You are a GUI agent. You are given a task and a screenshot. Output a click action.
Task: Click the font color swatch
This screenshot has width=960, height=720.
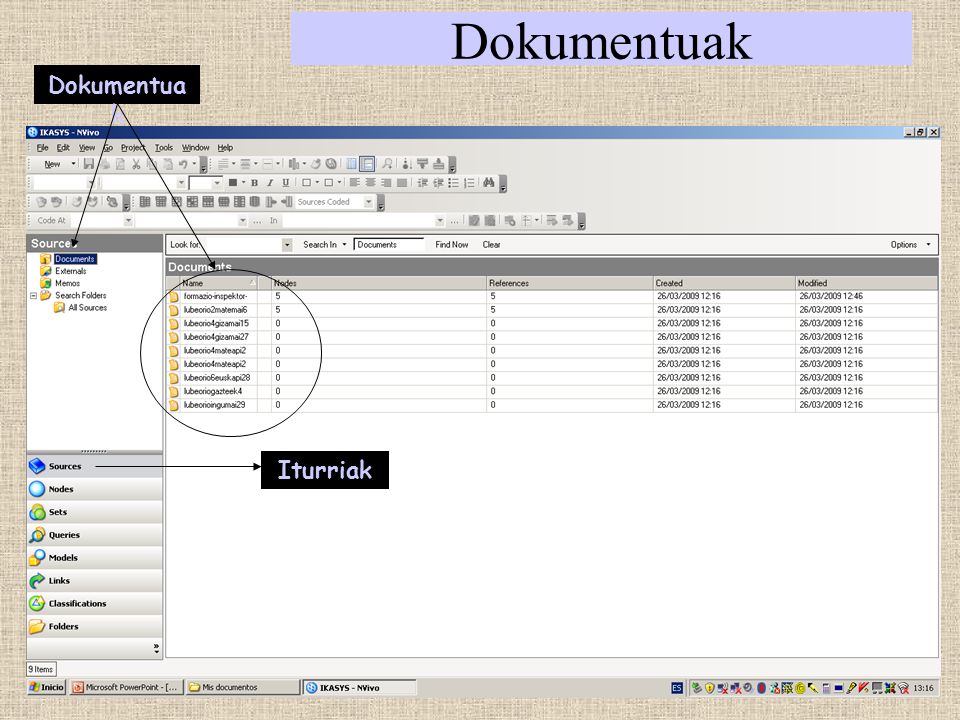[x=233, y=182]
